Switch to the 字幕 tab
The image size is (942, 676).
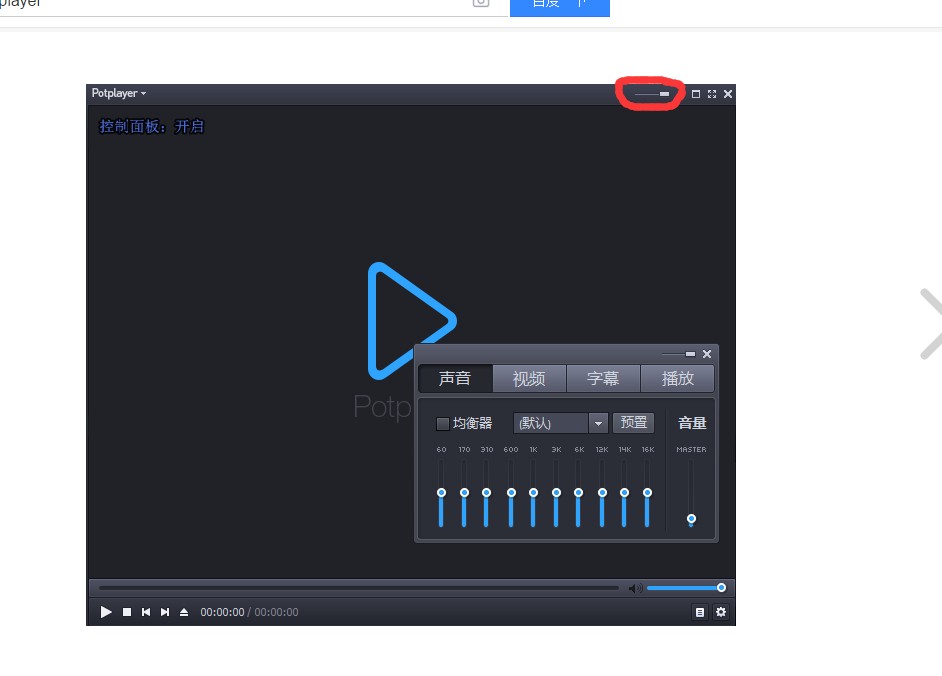[x=603, y=378]
